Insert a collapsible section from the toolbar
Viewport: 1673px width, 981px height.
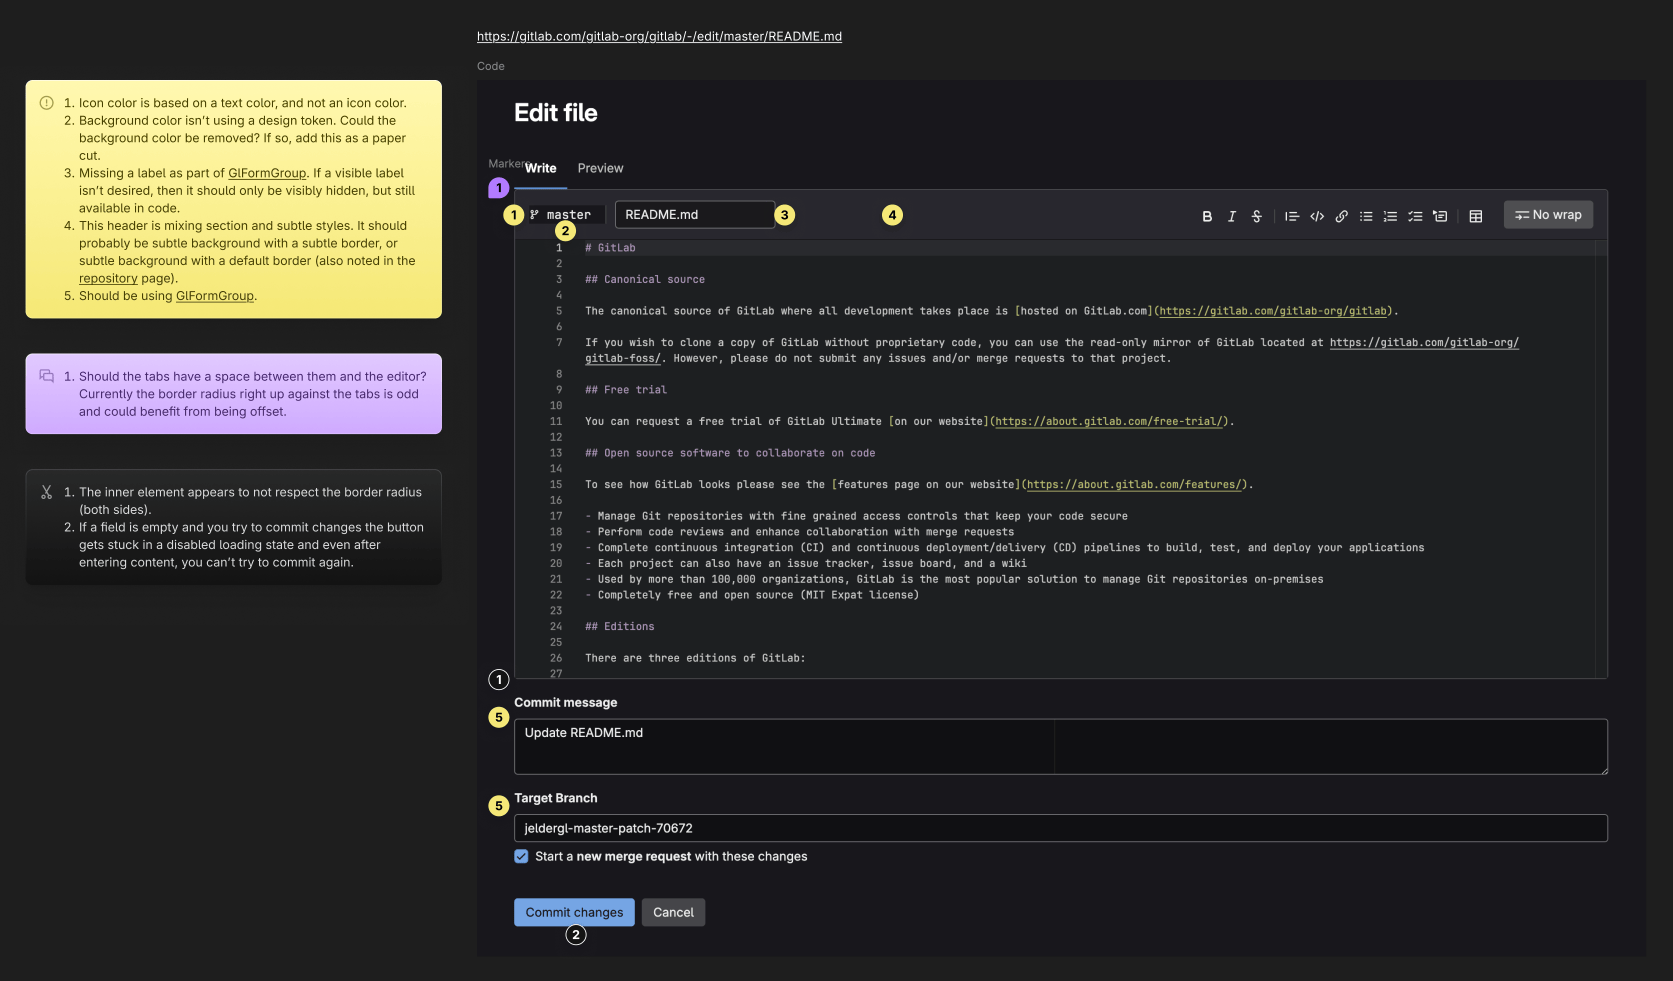pos(1440,216)
